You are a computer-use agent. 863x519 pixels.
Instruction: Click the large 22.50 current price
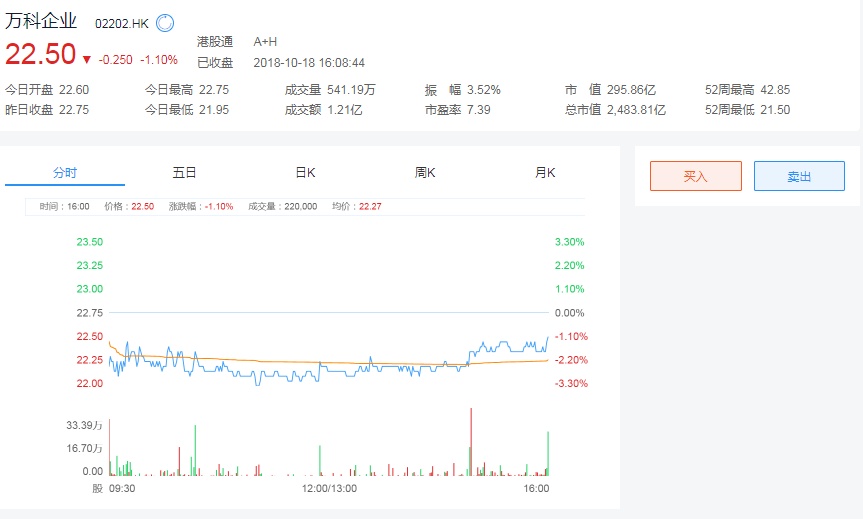[40, 55]
